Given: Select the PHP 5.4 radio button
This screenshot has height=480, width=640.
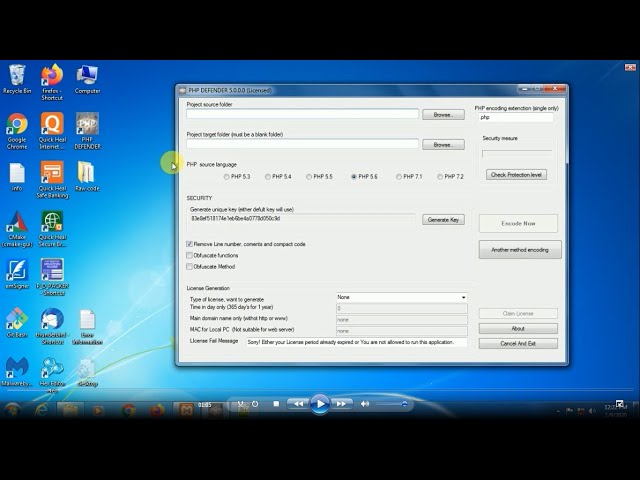Looking at the screenshot, I should [x=268, y=177].
